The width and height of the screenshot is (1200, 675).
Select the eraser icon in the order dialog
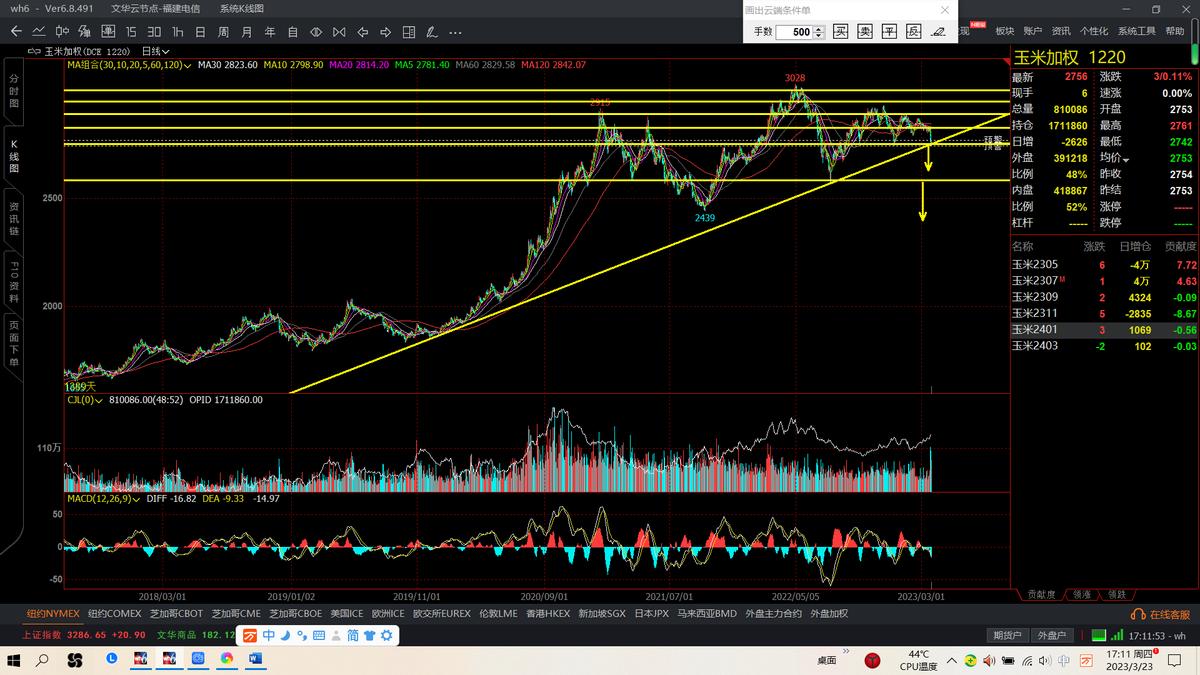[x=938, y=32]
